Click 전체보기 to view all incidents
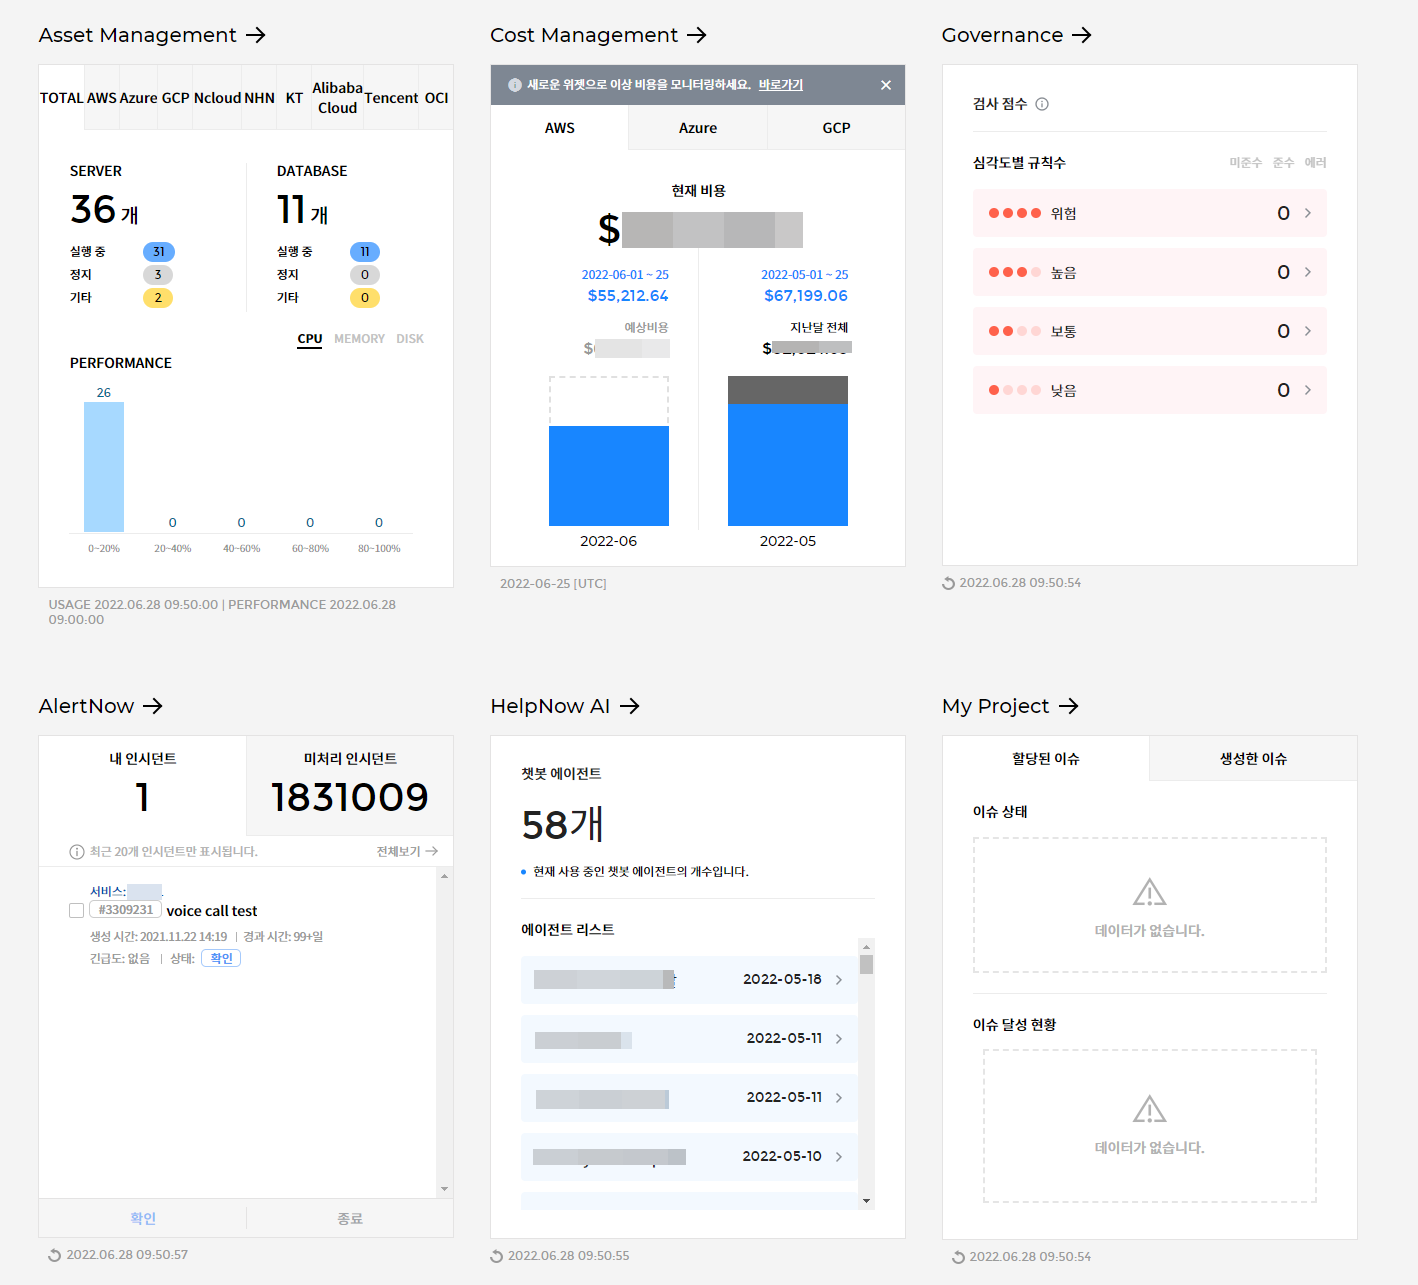Screen dimensions: 1418x1285 point(407,851)
